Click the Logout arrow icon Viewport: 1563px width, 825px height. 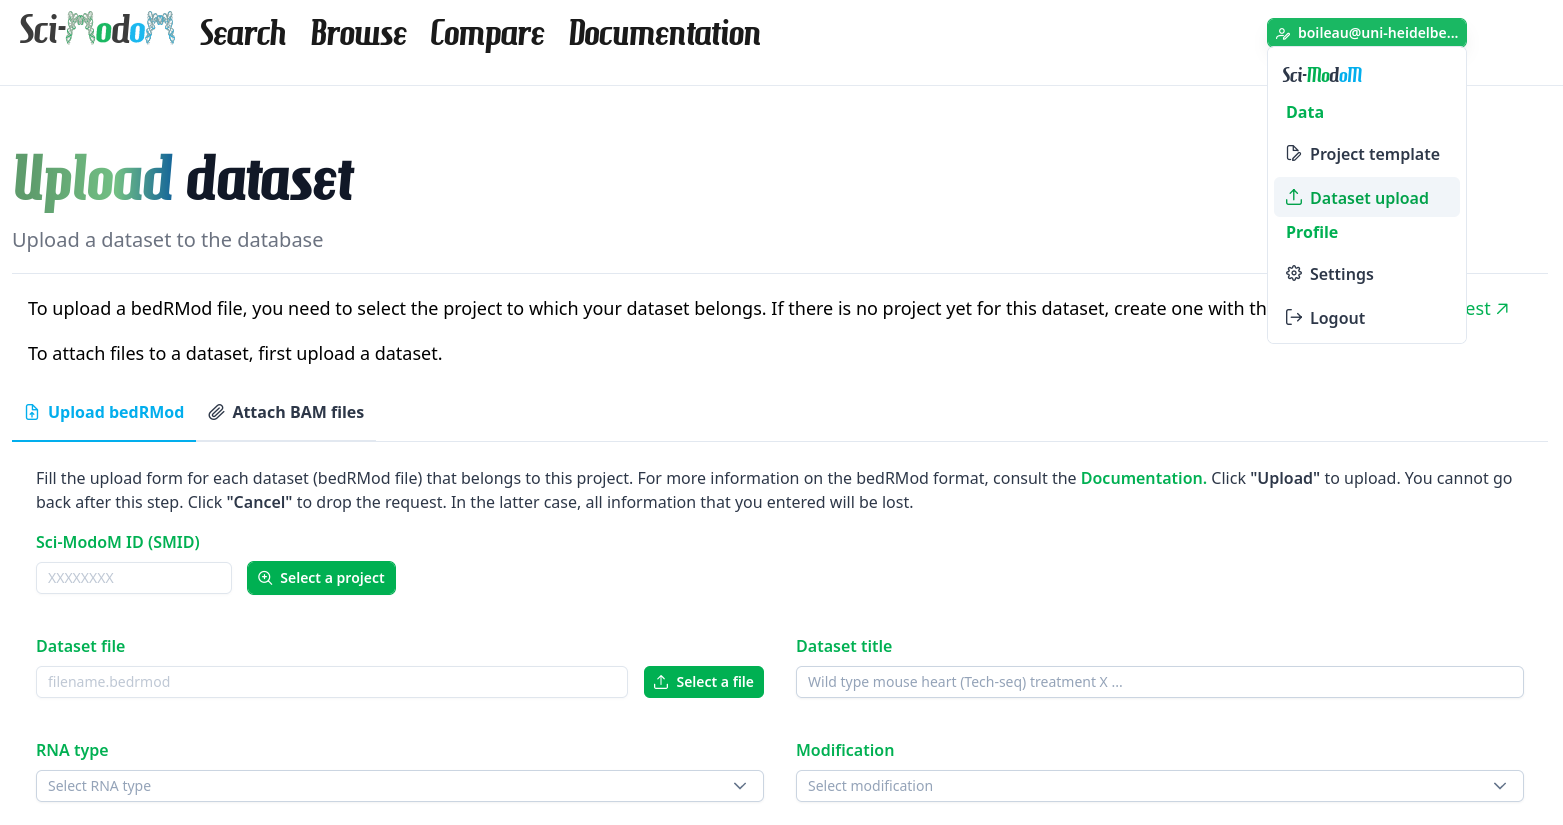tap(1293, 318)
